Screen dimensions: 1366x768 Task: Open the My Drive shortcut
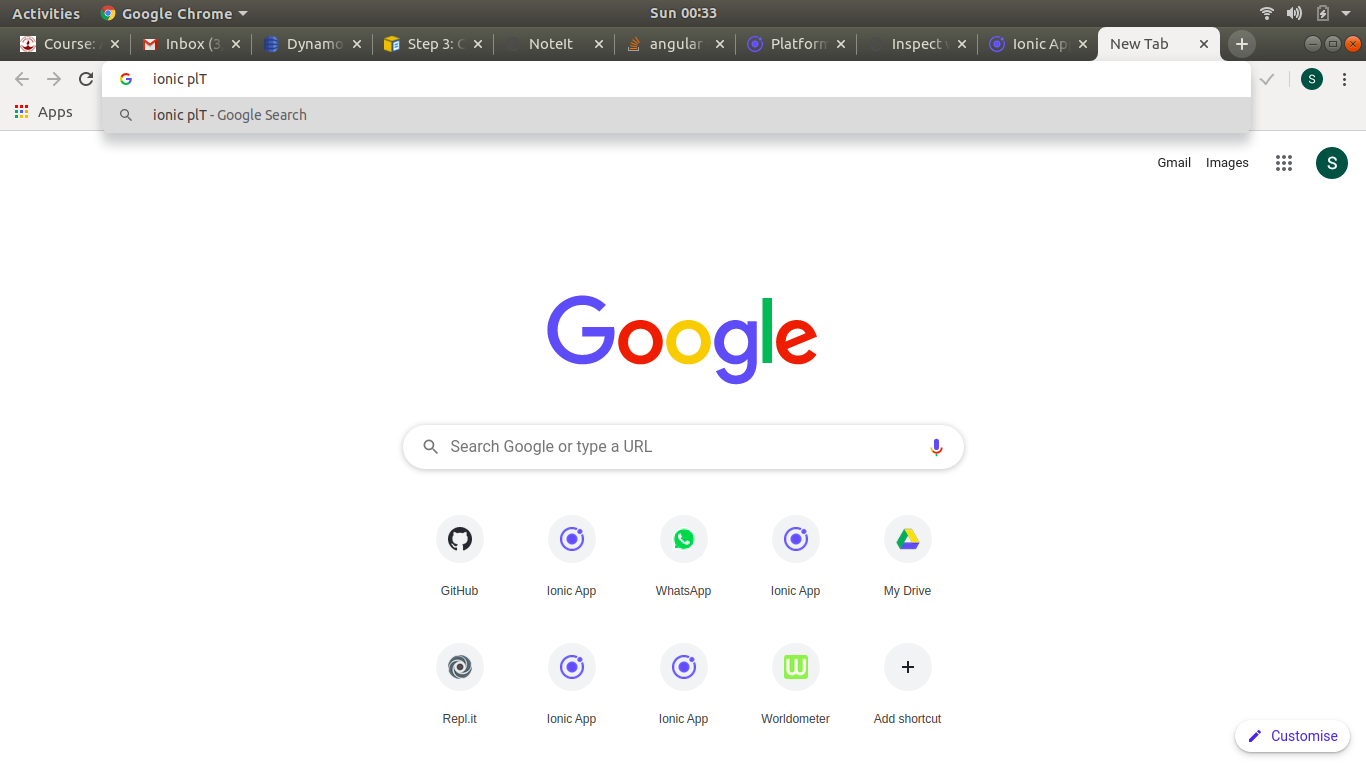click(x=908, y=557)
